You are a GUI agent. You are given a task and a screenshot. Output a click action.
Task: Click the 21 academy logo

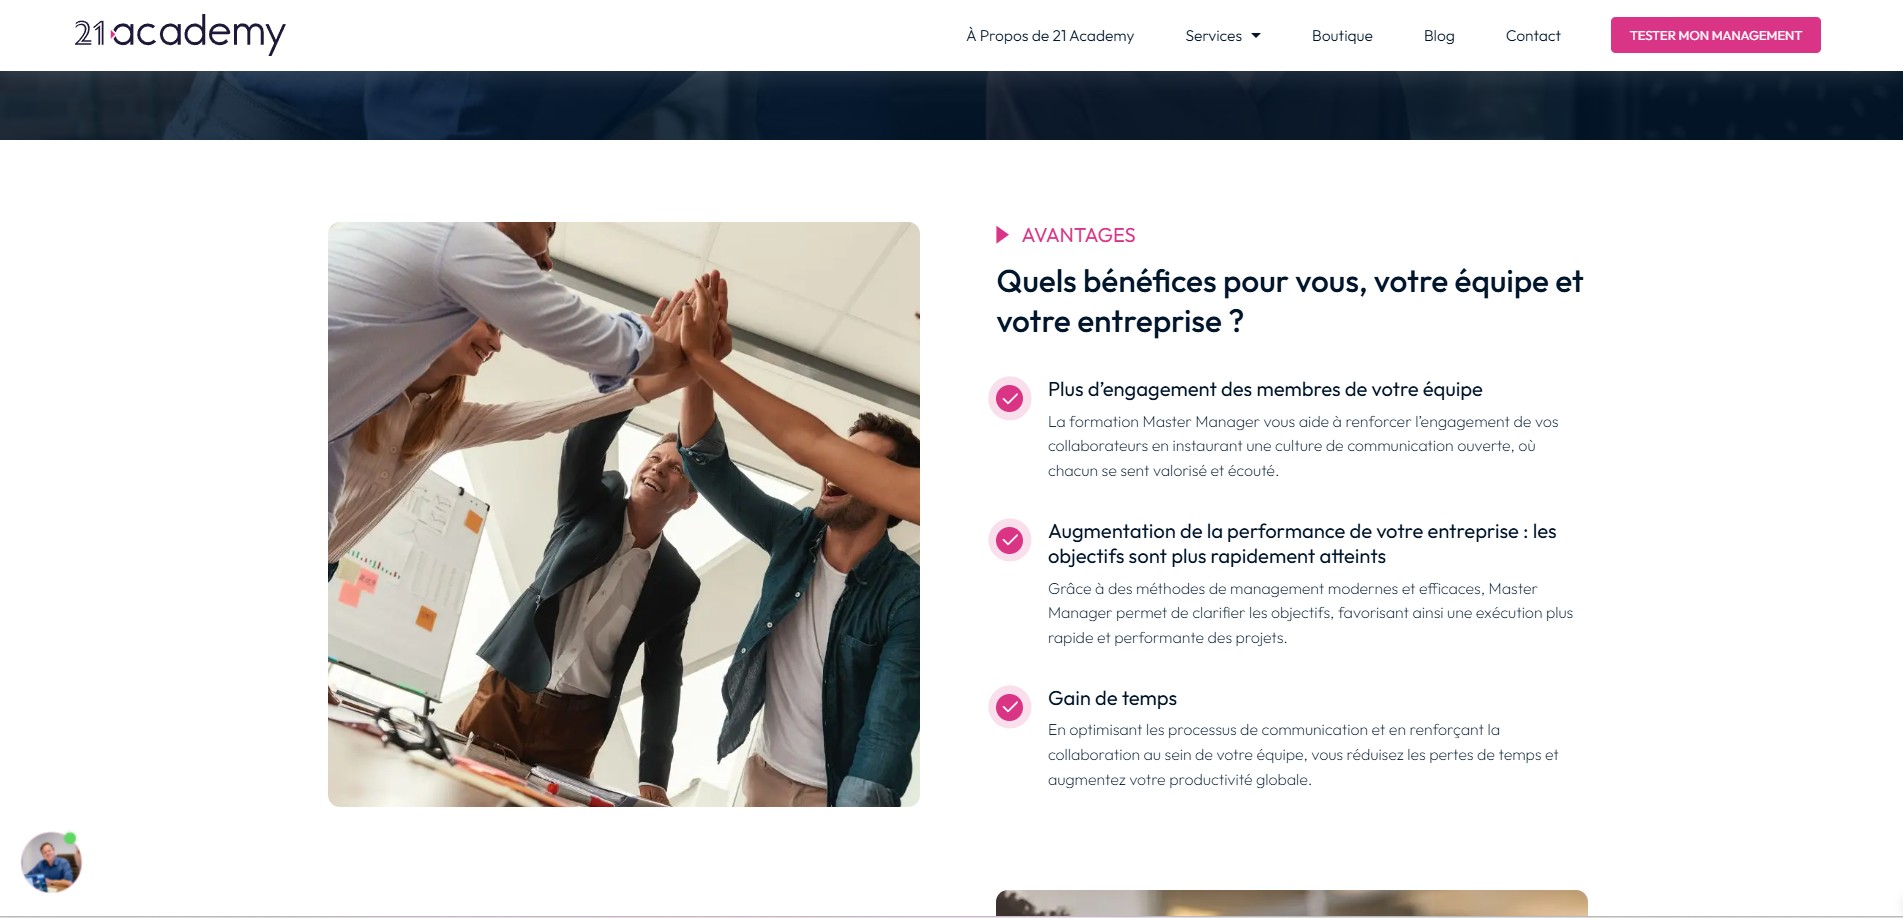[180, 34]
